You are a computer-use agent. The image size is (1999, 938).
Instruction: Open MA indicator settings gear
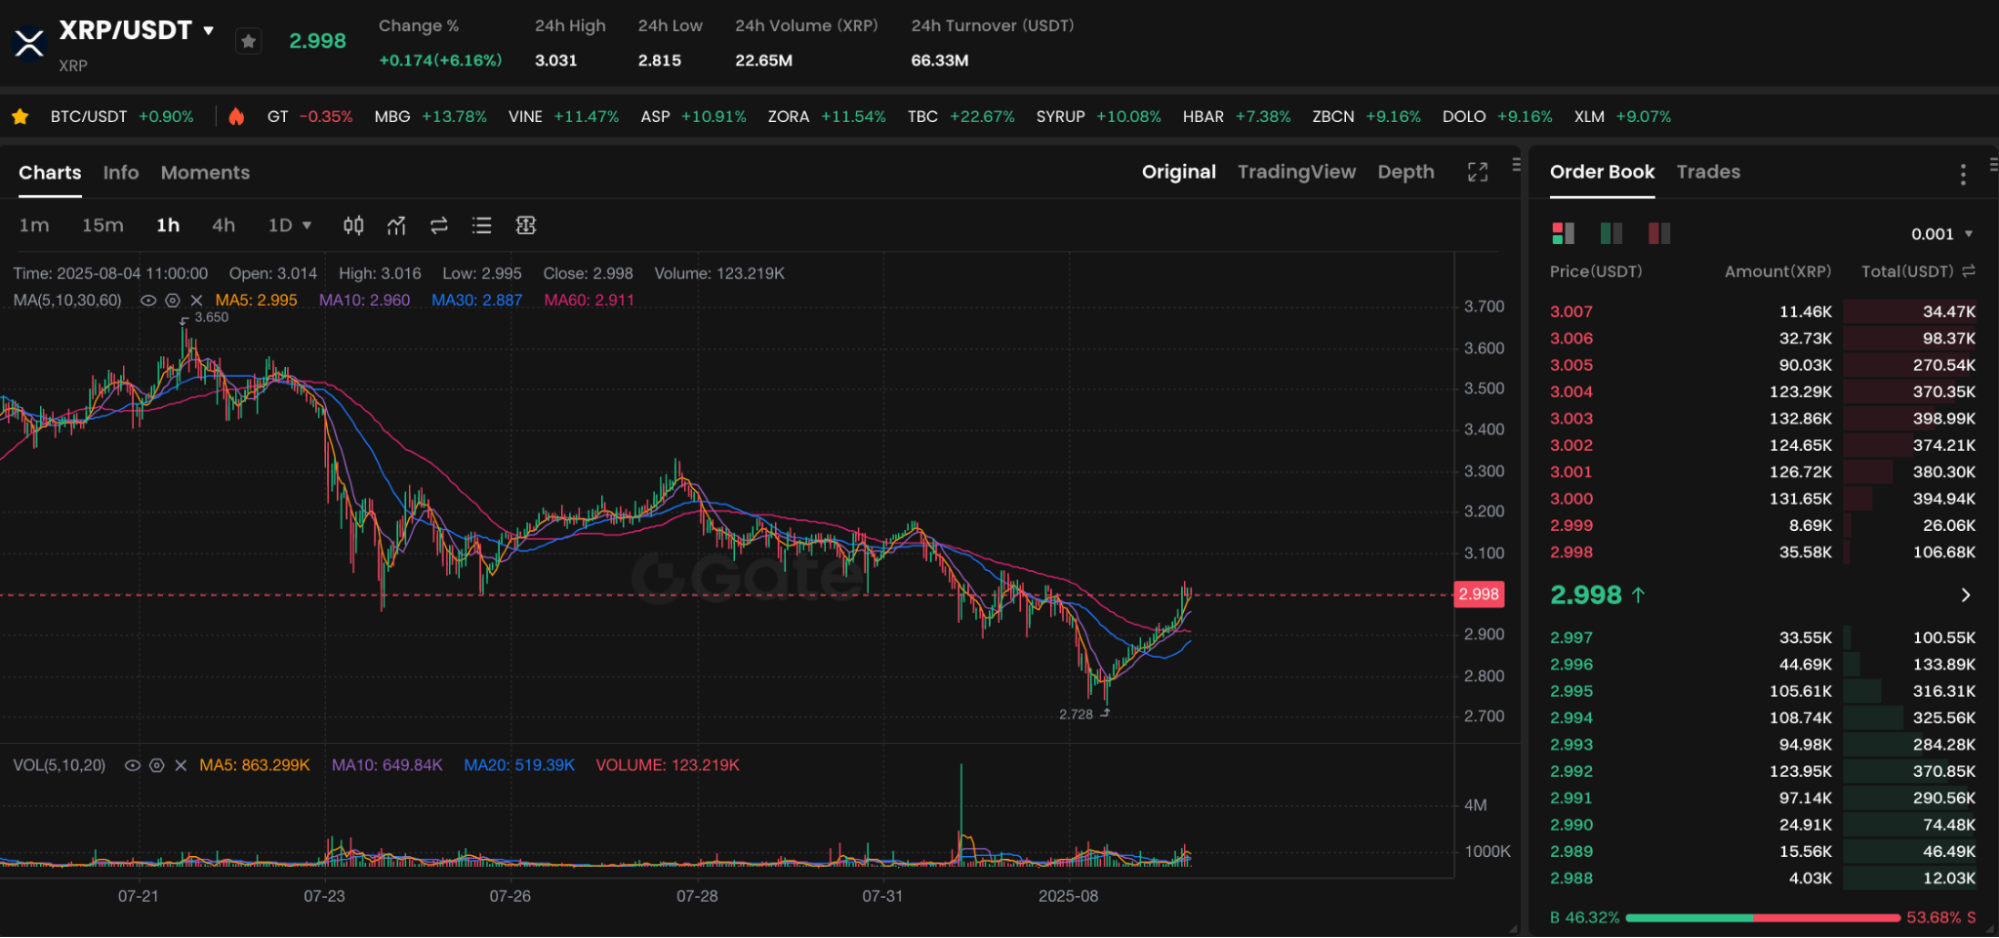[172, 300]
